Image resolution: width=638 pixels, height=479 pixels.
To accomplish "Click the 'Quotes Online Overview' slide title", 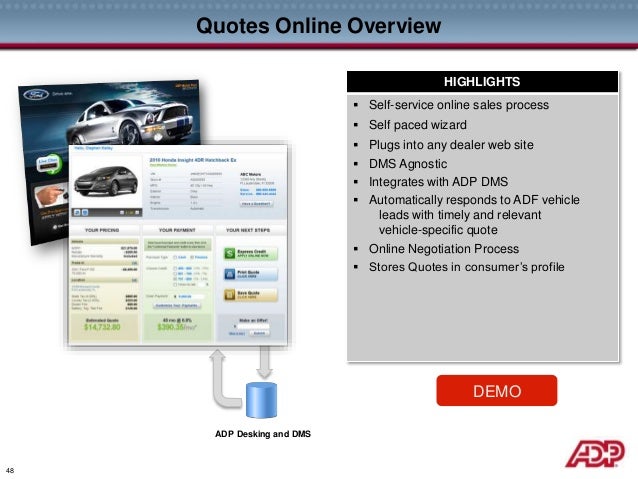I will click(x=319, y=26).
